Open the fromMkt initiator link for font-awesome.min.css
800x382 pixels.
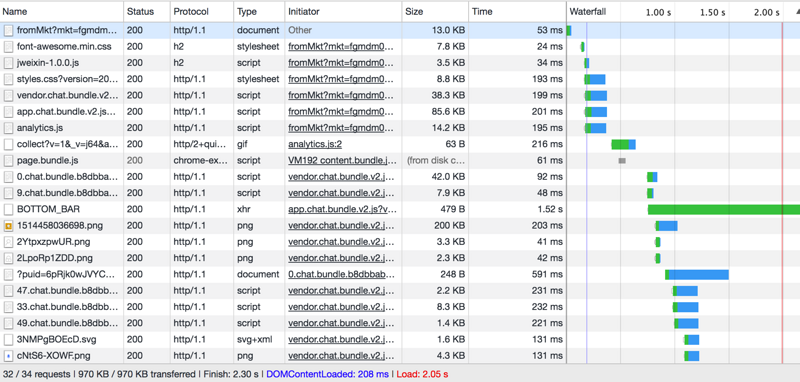(341, 46)
